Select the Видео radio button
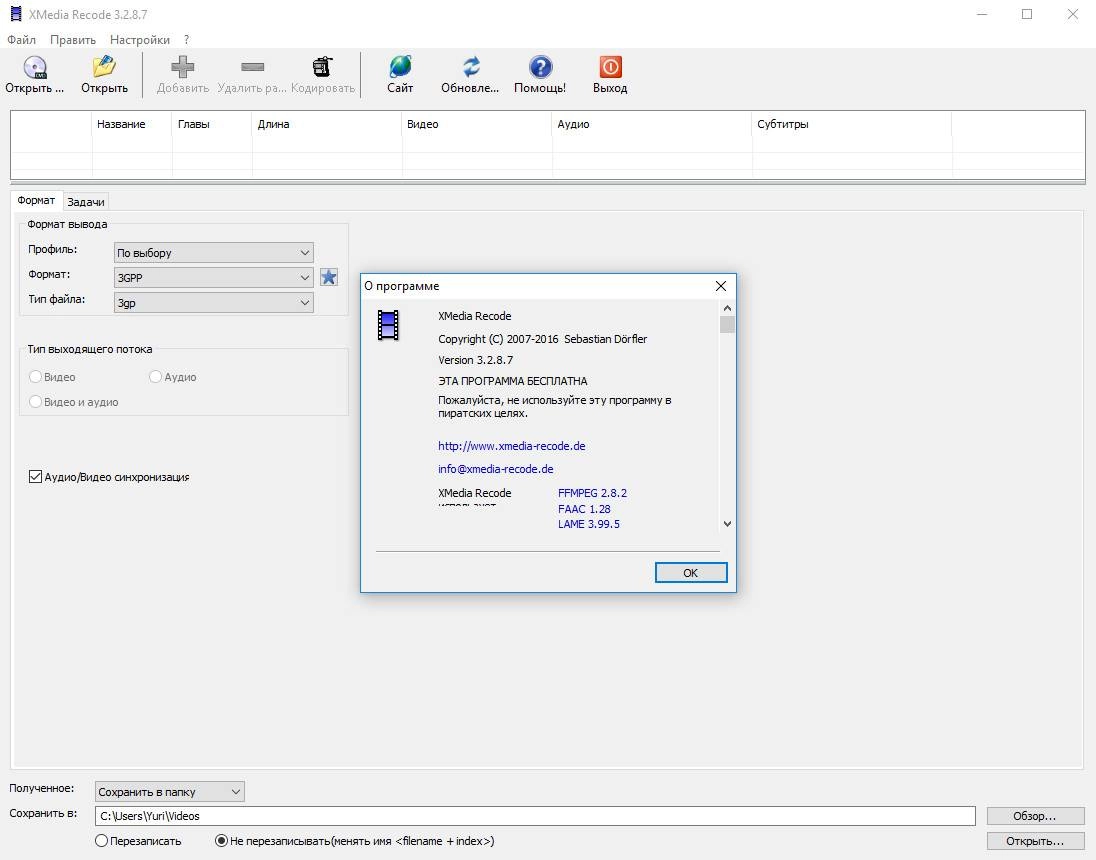The image size is (1096, 860). [x=36, y=377]
